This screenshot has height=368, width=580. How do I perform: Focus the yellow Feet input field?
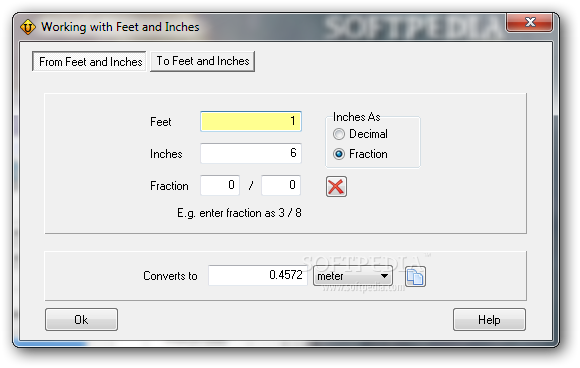pos(251,121)
